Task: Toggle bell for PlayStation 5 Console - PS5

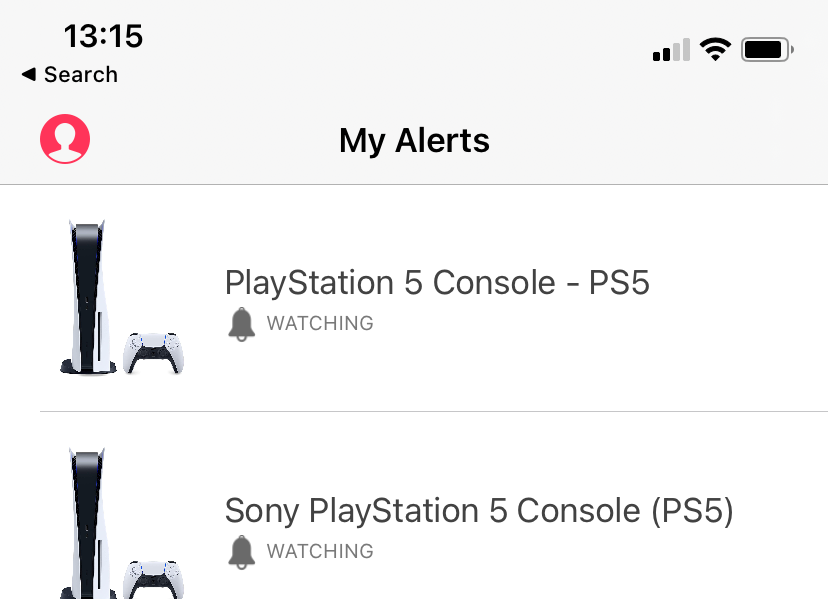Action: [241, 324]
